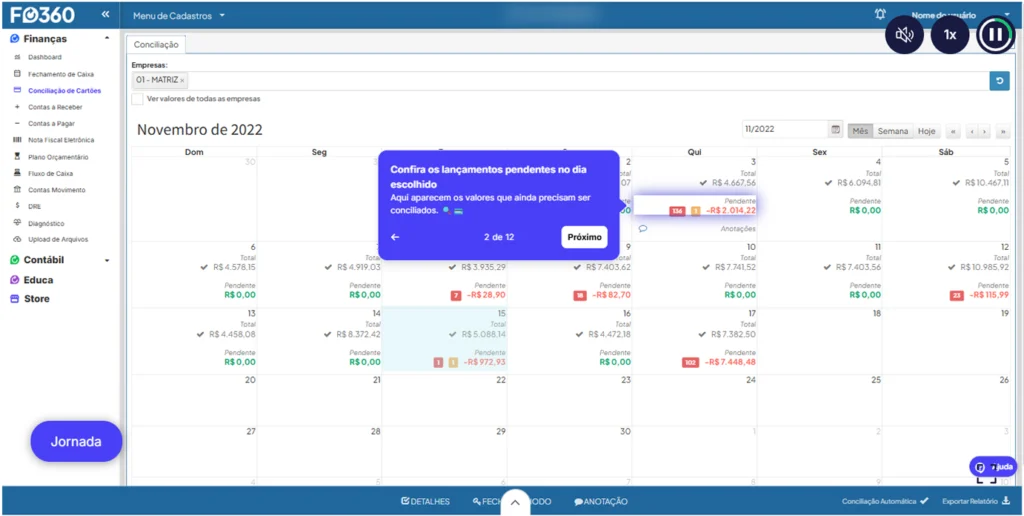Viewport: 1024px width, 516px height.
Task: Click the Ajuda help bubble
Action: [993, 467]
